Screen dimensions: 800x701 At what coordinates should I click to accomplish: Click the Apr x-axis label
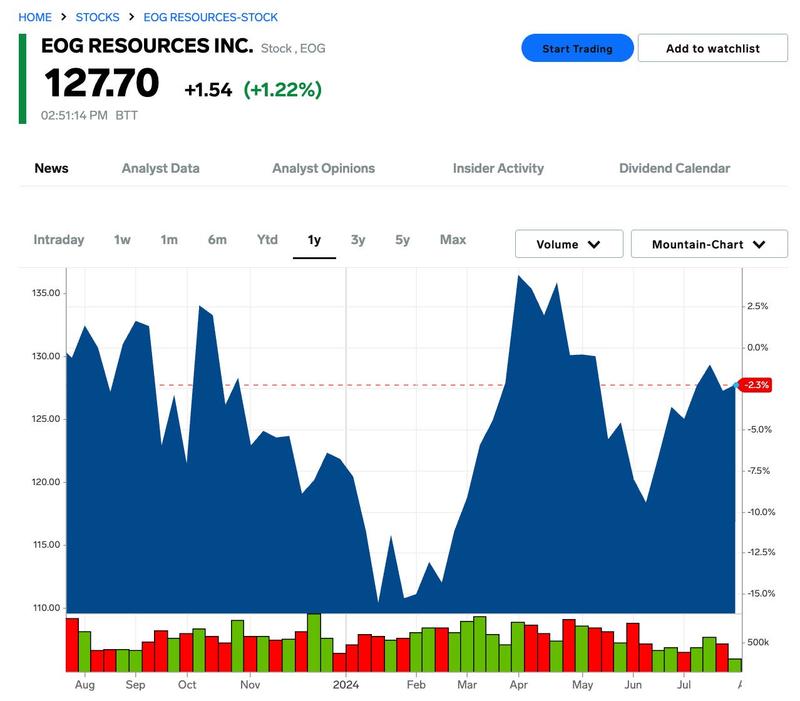point(518,685)
